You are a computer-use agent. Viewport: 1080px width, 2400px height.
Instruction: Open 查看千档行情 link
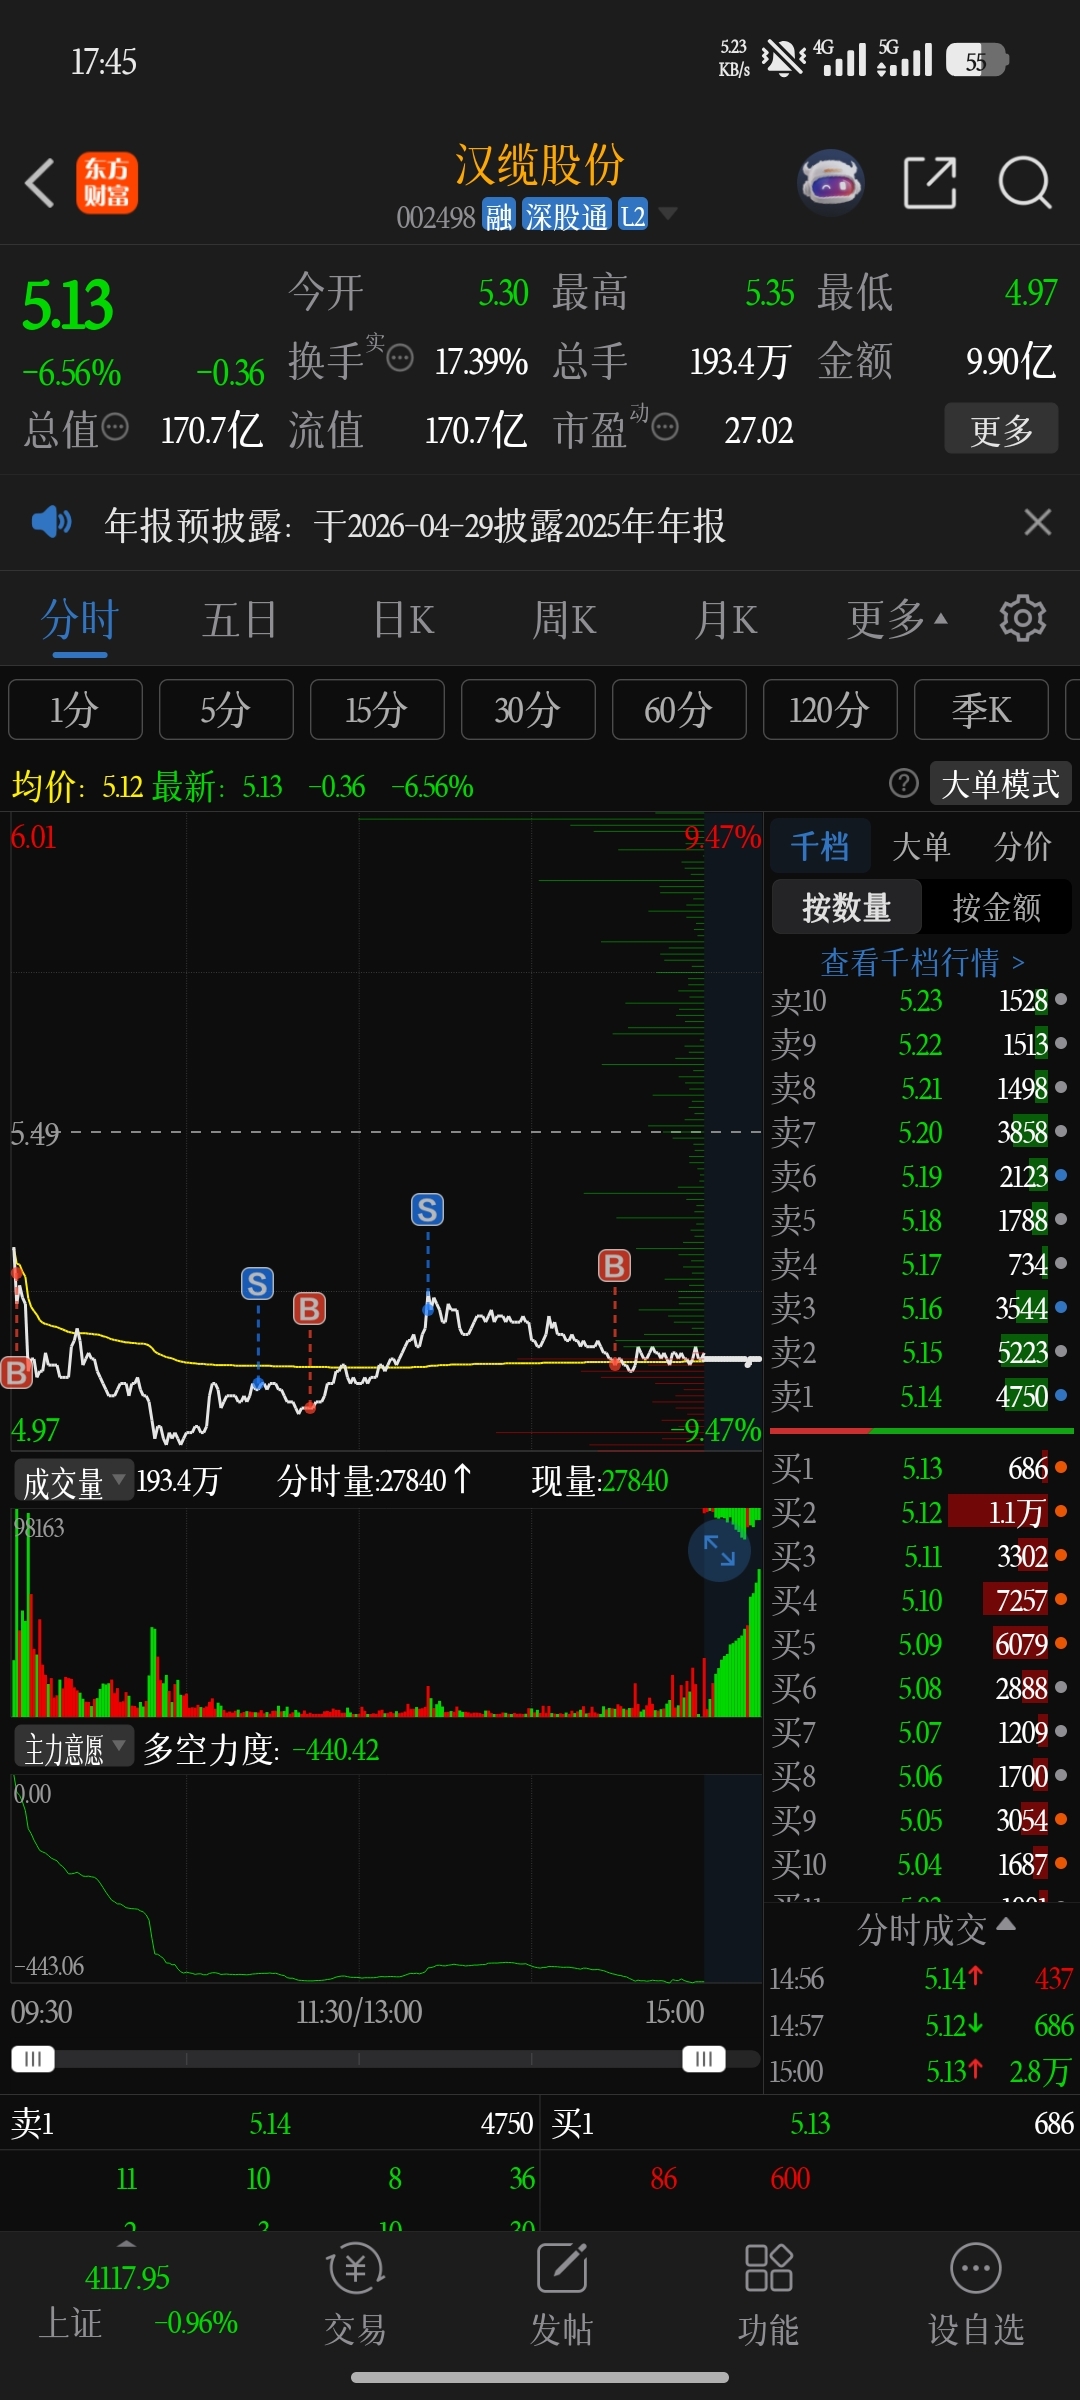[x=922, y=962]
